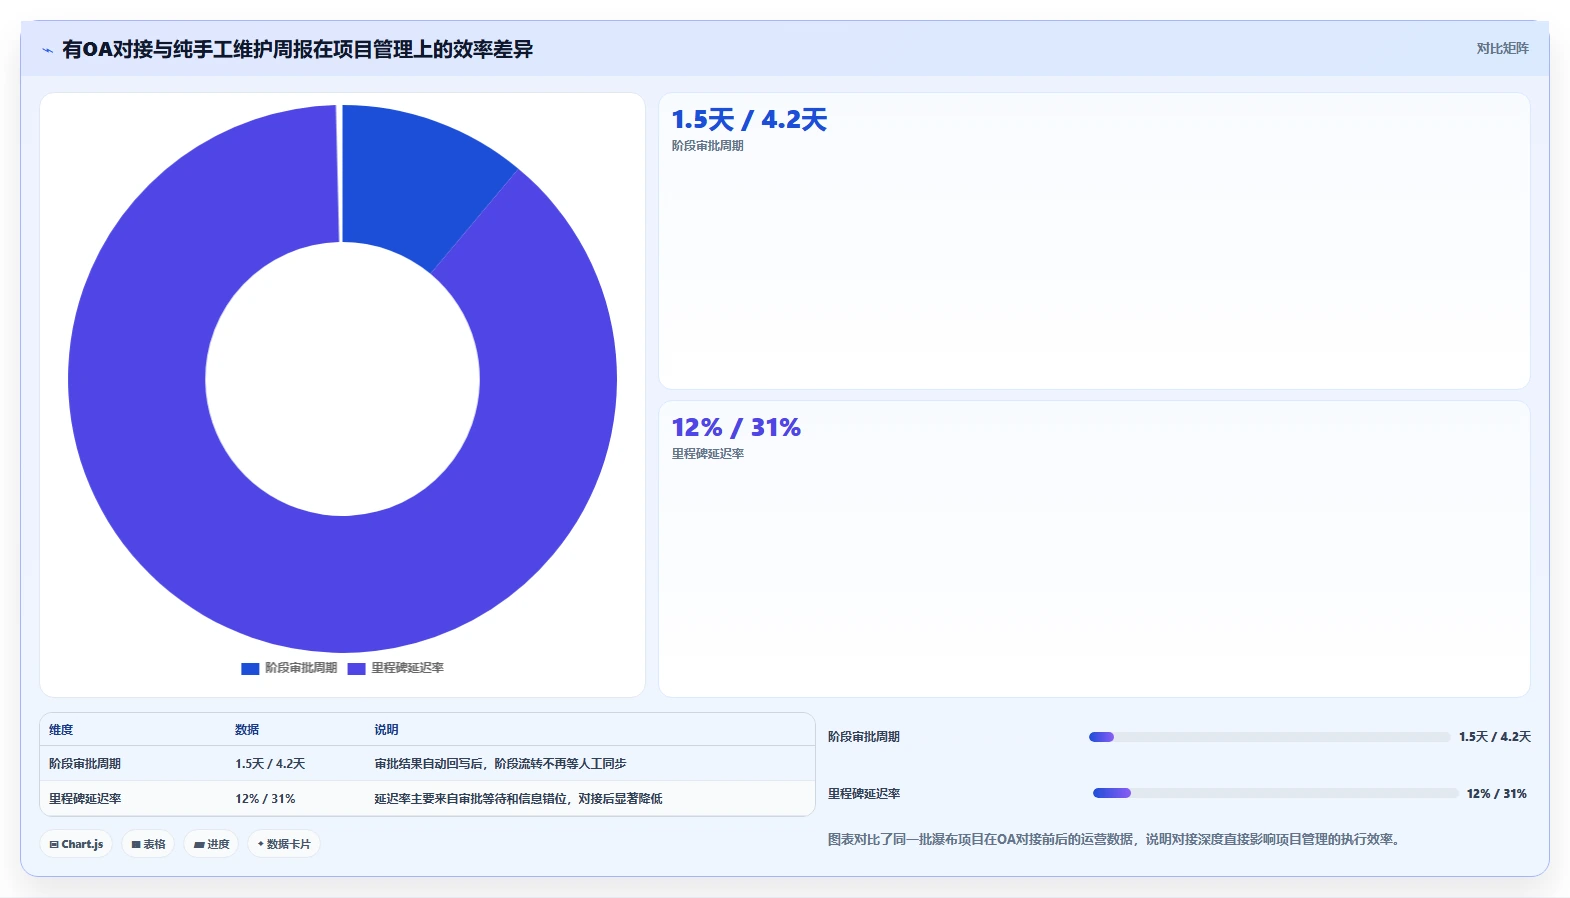This screenshot has width=1570, height=898.
Task: Toggle the 阶段审批周期 legend swatch
Action: [250, 668]
